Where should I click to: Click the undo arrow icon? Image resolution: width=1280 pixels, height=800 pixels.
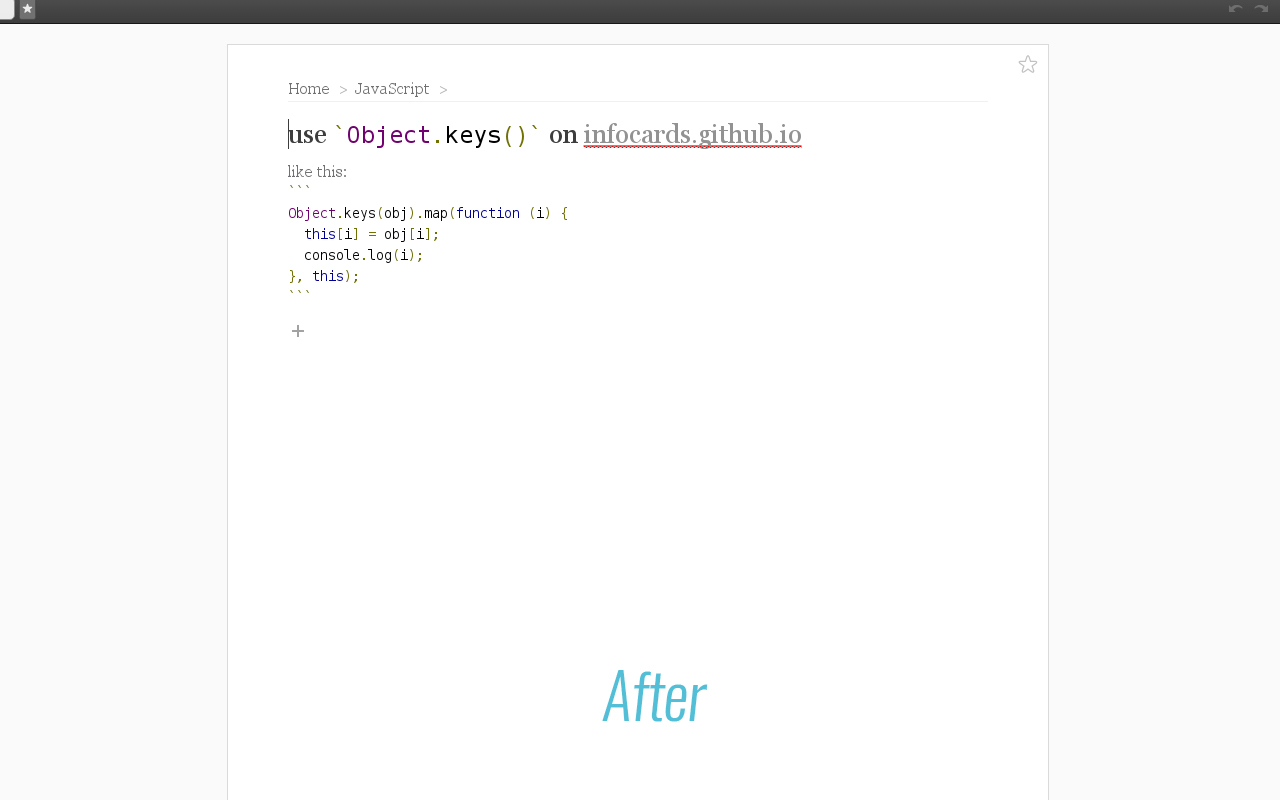point(1236,9)
